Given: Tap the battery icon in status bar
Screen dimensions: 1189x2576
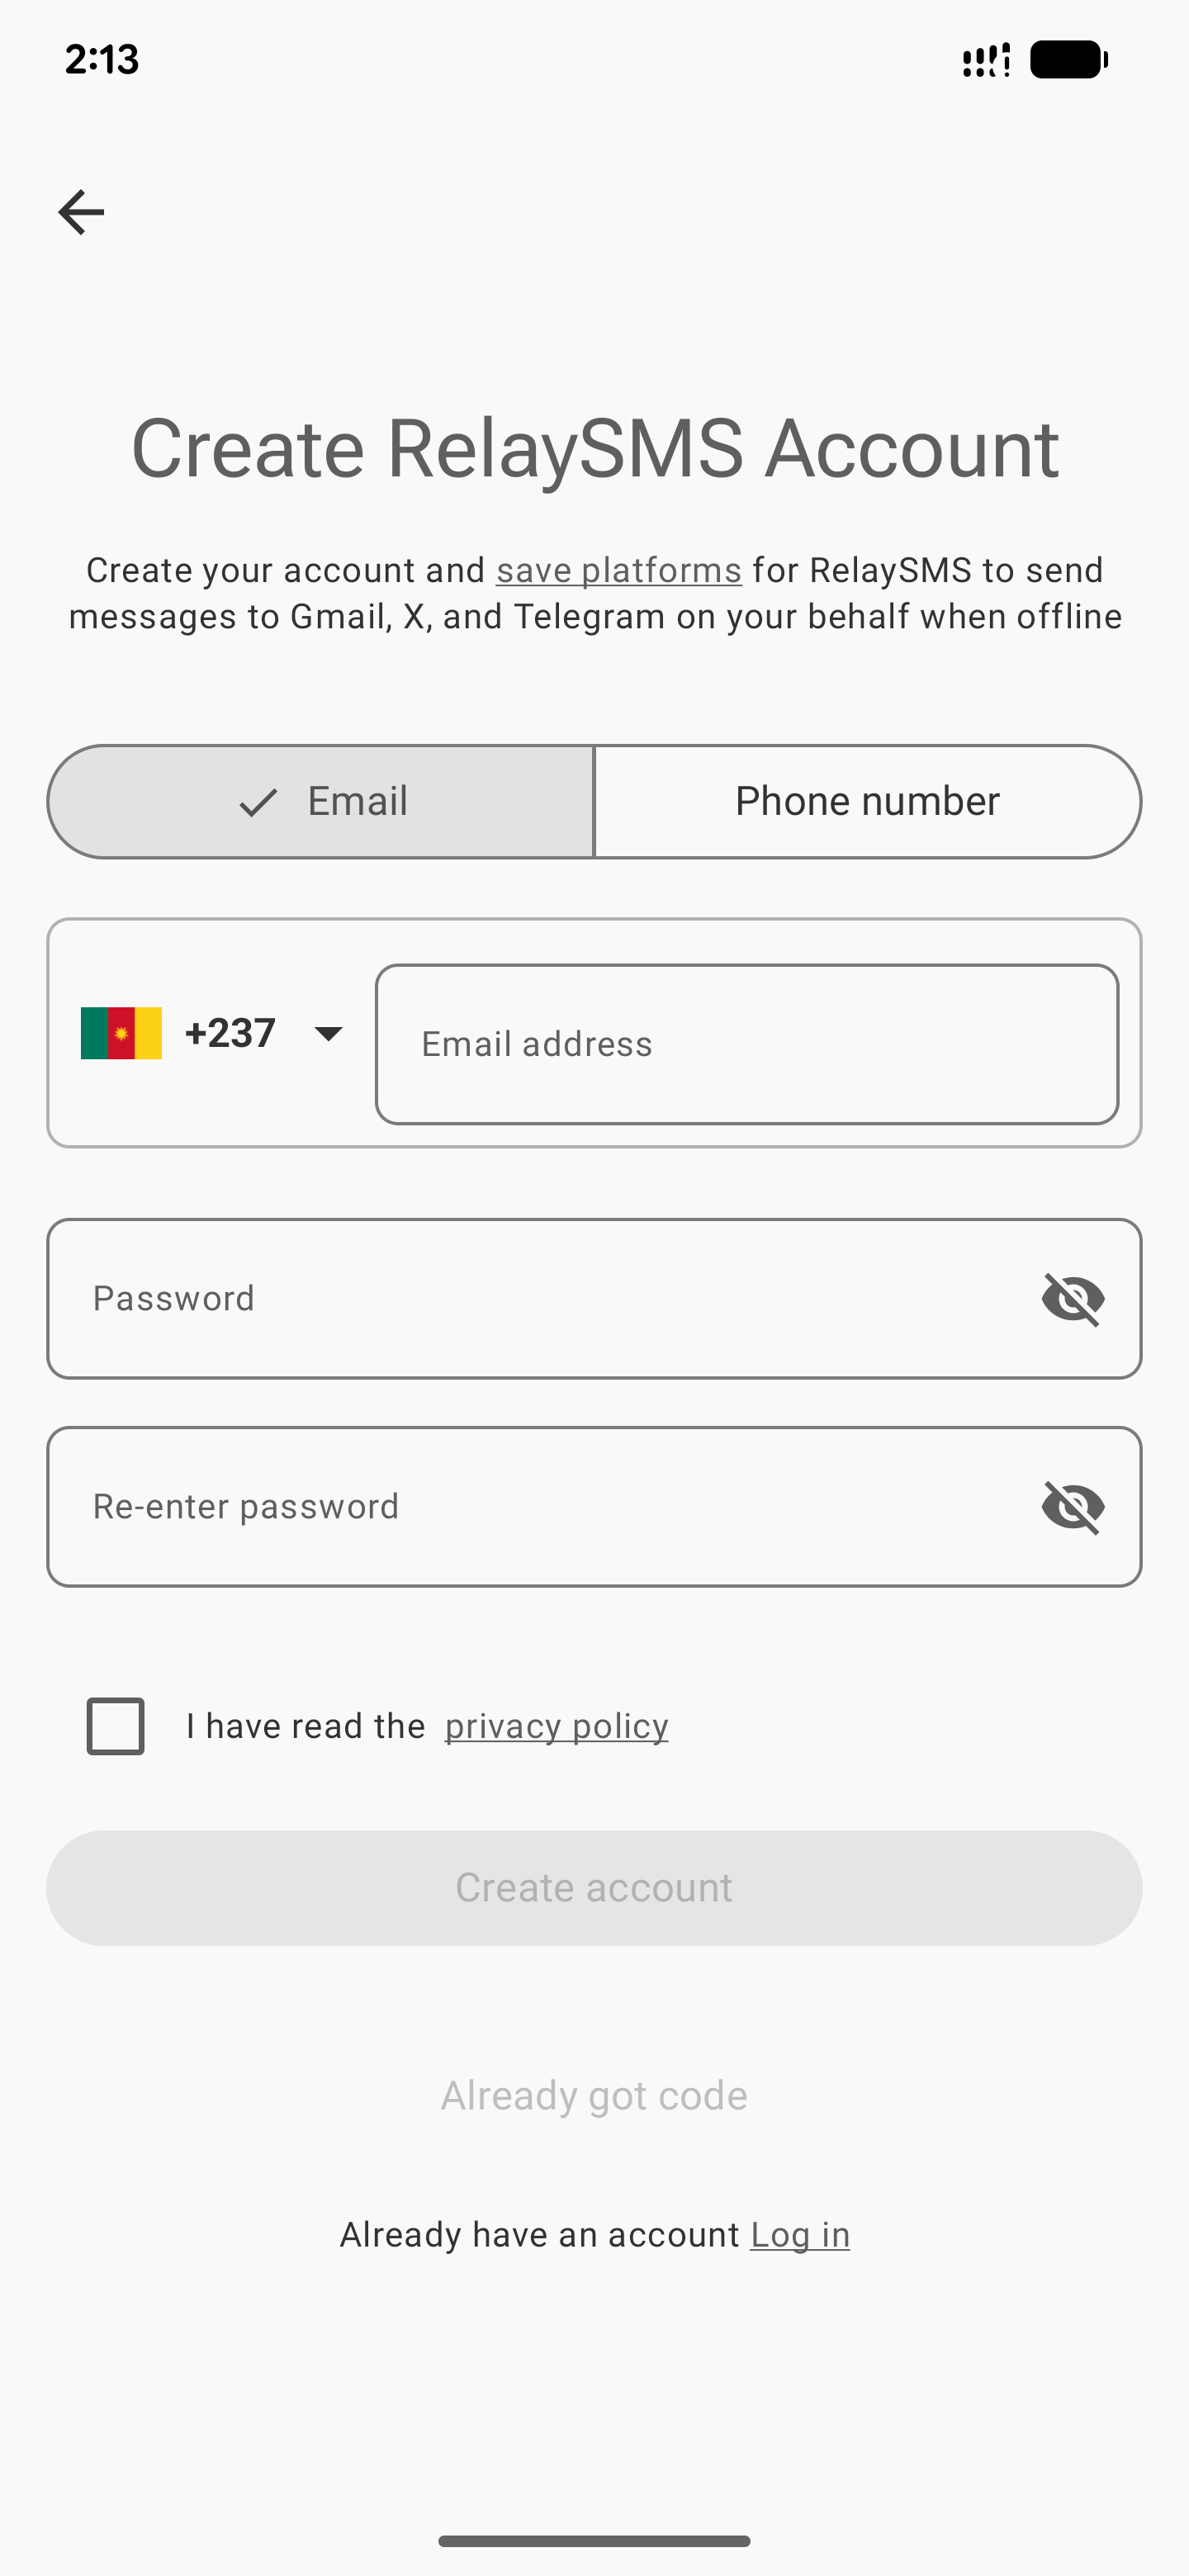Looking at the screenshot, I should [1068, 60].
